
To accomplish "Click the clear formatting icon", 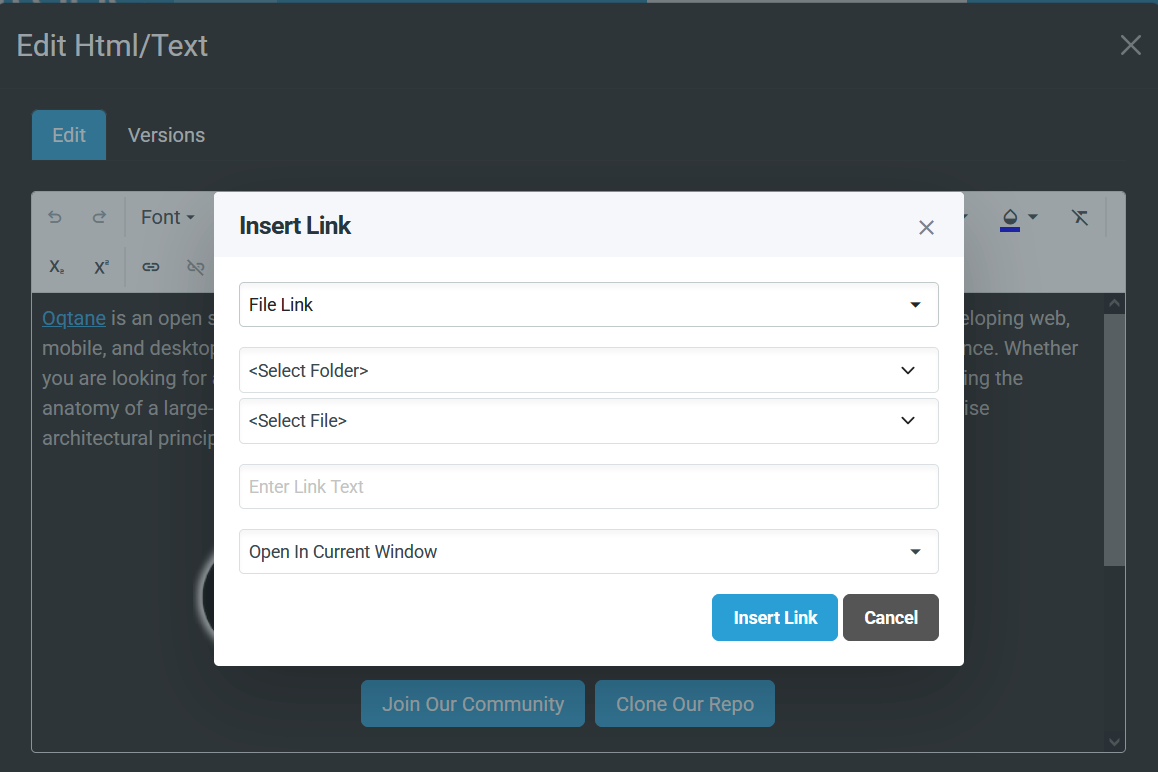I will coord(1079,217).
